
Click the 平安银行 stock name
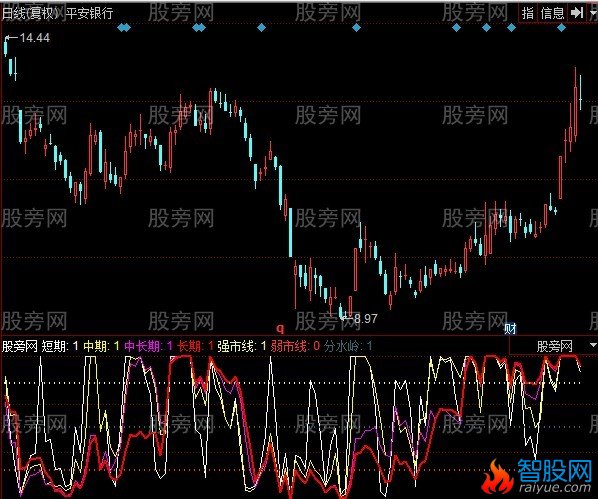pyautogui.click(x=90, y=13)
